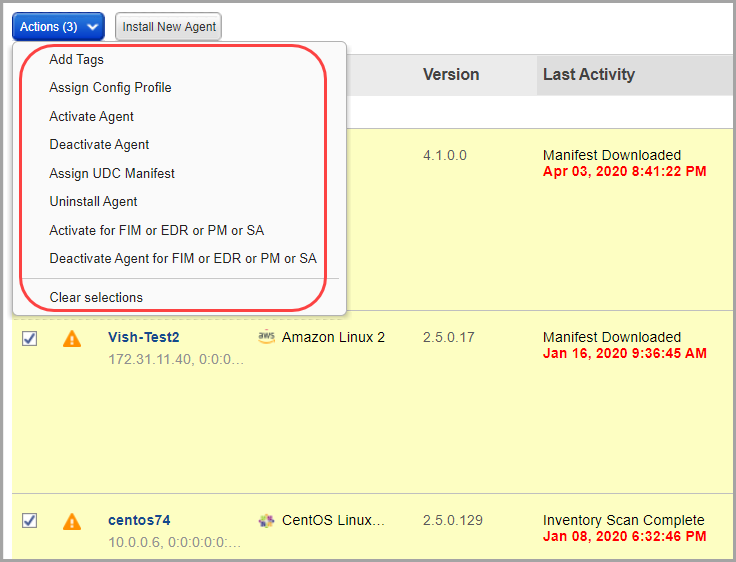Uncheck the centos74 row checkbox
The width and height of the screenshot is (736, 562).
30,520
